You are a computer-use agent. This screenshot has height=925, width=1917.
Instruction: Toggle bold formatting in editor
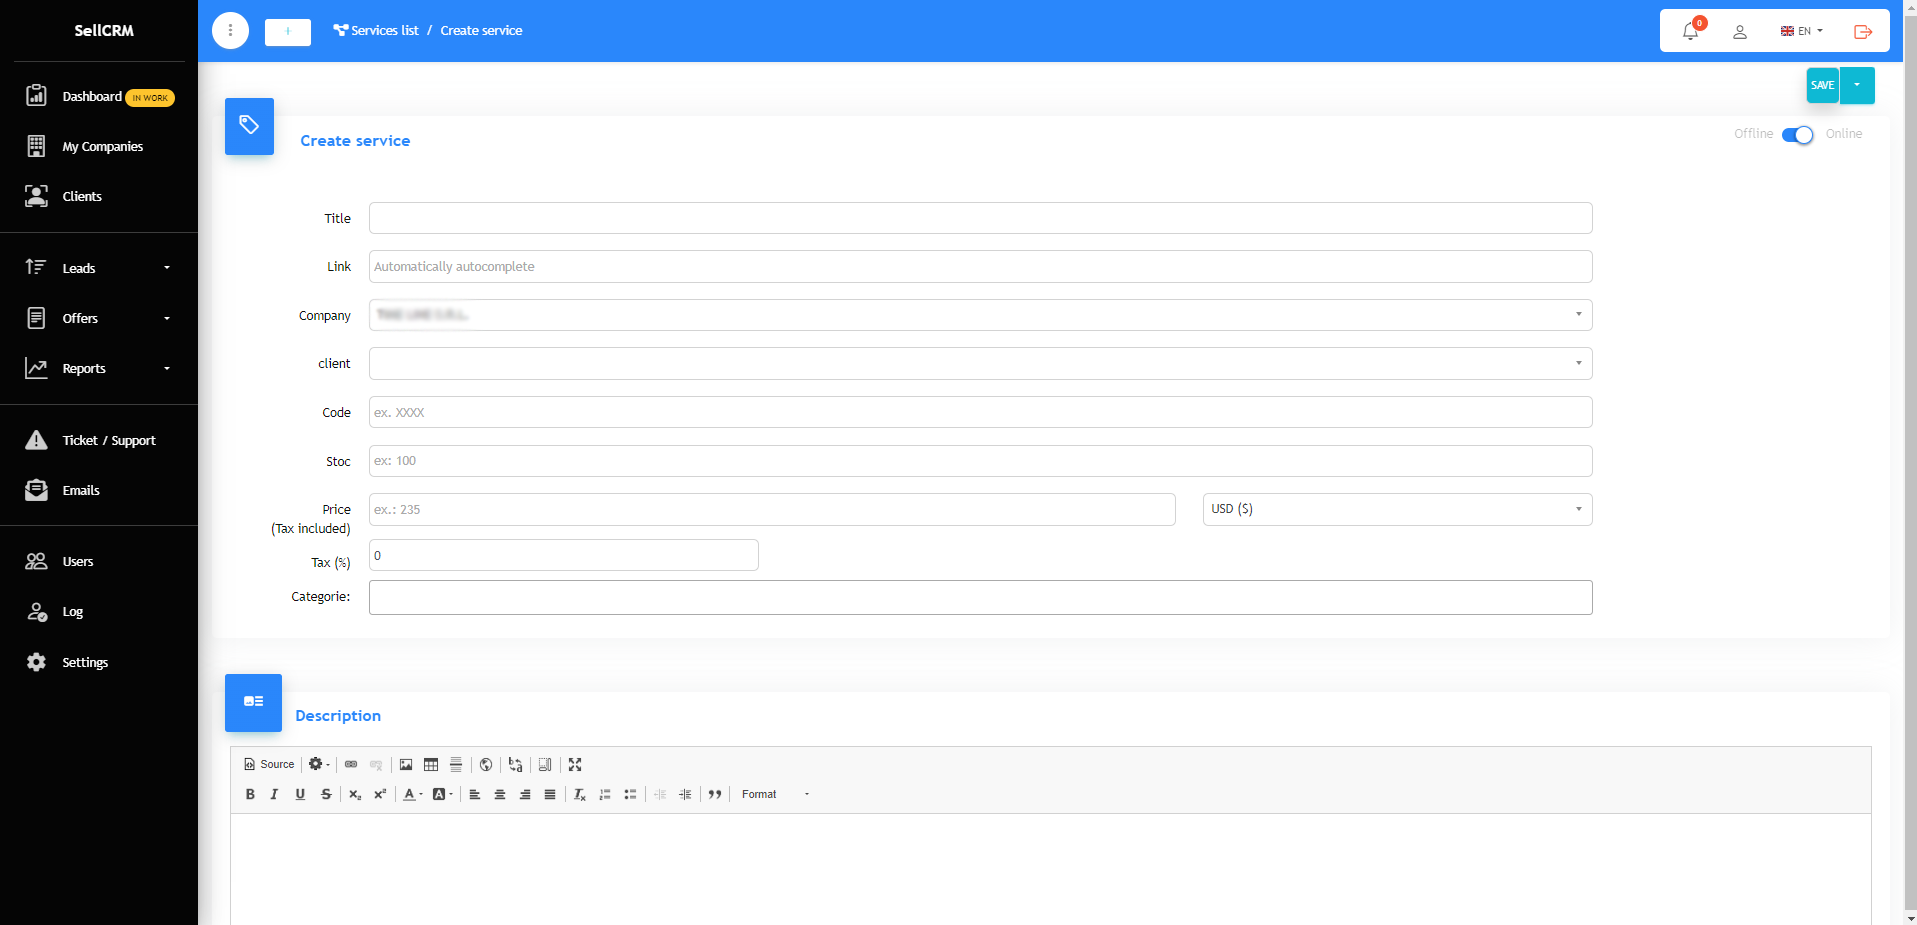(250, 794)
